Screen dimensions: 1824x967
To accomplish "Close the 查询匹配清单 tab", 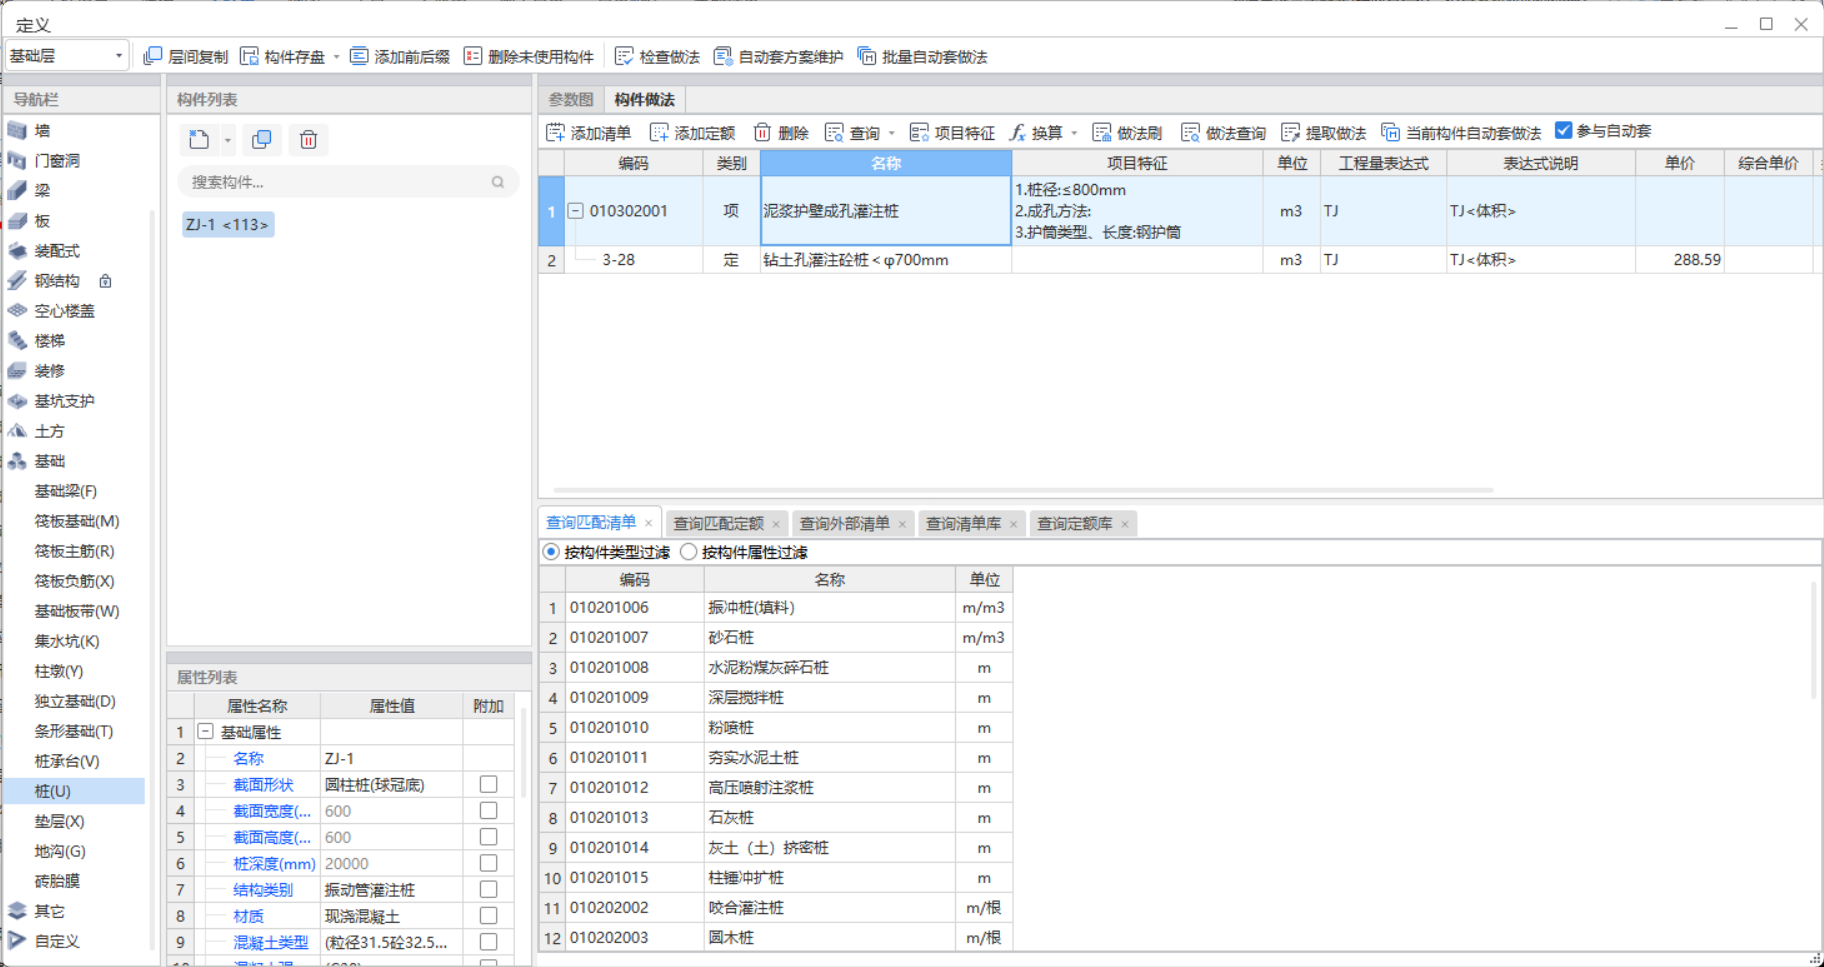I will point(648,523).
